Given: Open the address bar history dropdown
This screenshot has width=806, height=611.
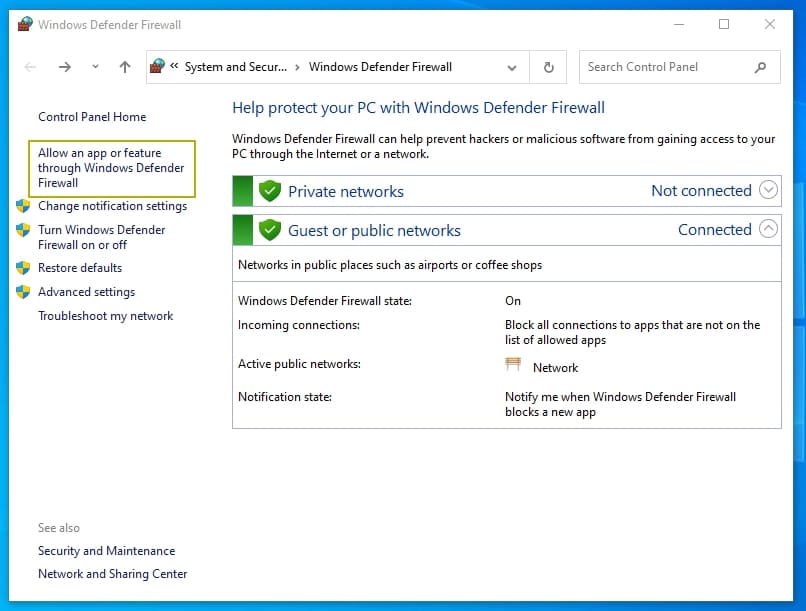Looking at the screenshot, I should click(x=511, y=67).
